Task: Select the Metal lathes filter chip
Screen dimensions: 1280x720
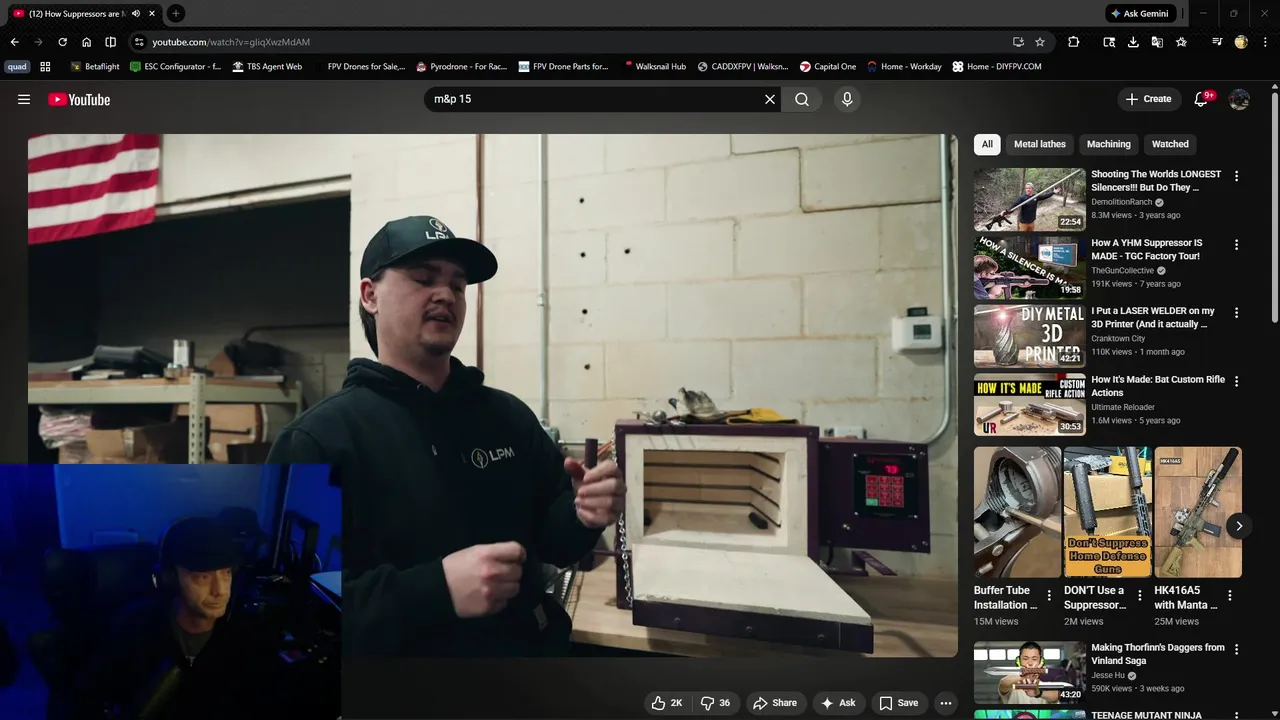Action: (1040, 144)
